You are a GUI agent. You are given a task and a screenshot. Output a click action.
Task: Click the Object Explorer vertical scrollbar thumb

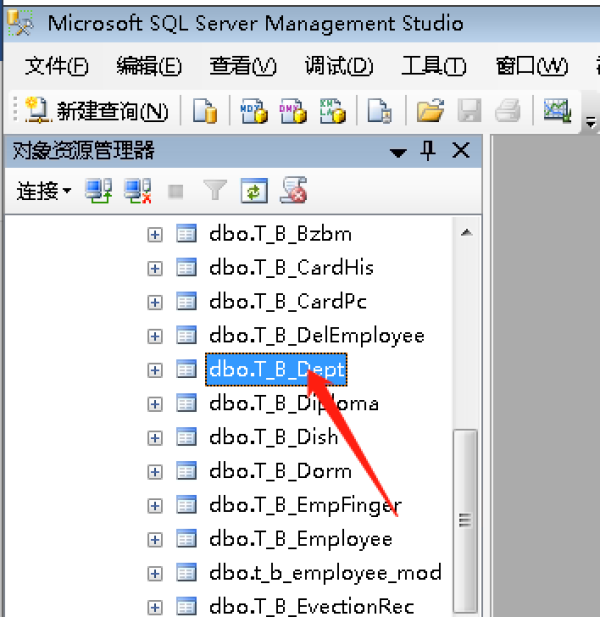(465, 520)
